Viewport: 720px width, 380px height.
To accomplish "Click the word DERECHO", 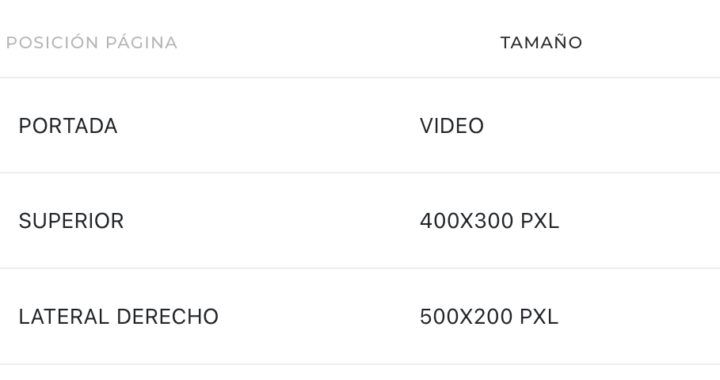I will tap(168, 317).
